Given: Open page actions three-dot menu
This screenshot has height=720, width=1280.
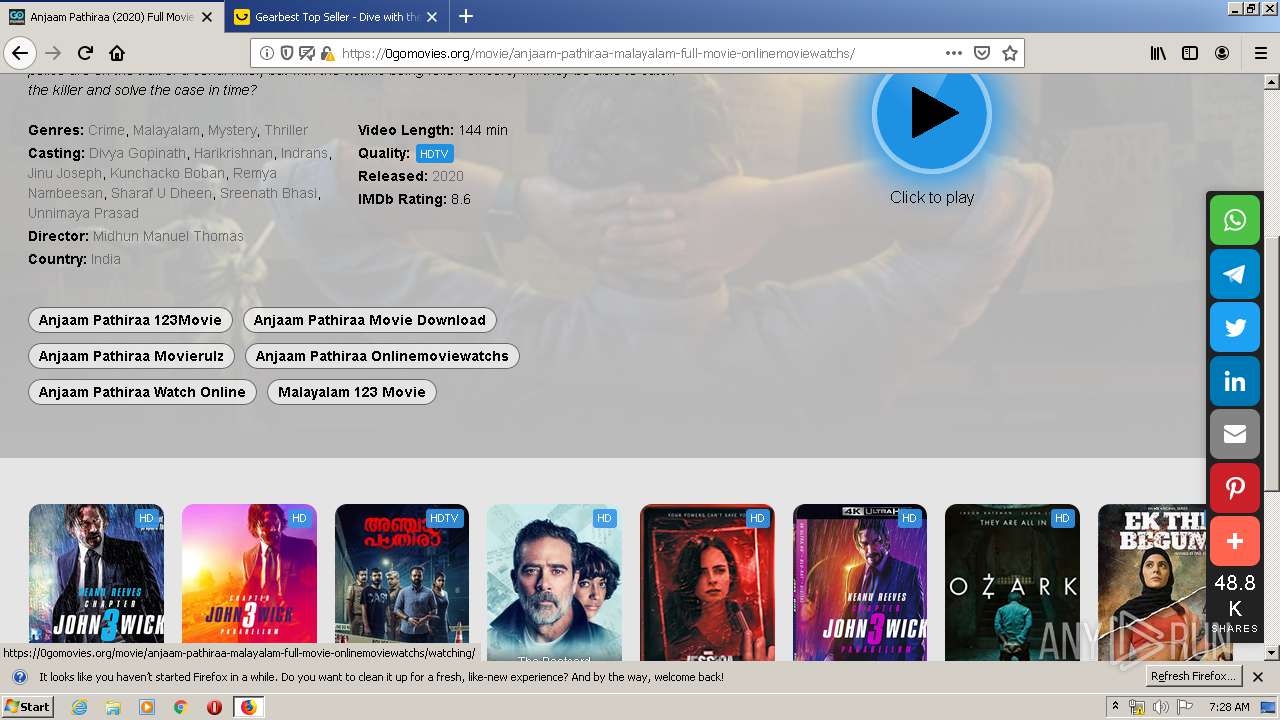Looking at the screenshot, I should 954,53.
